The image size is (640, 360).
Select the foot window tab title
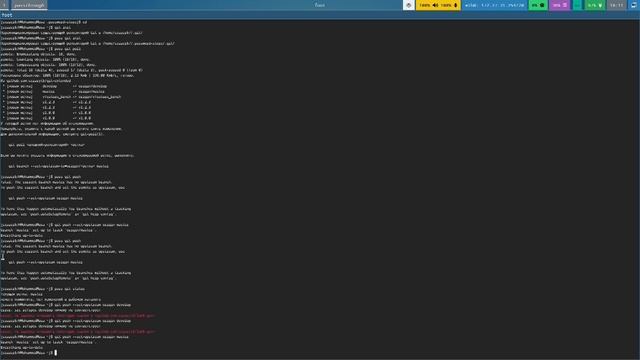[7, 15]
